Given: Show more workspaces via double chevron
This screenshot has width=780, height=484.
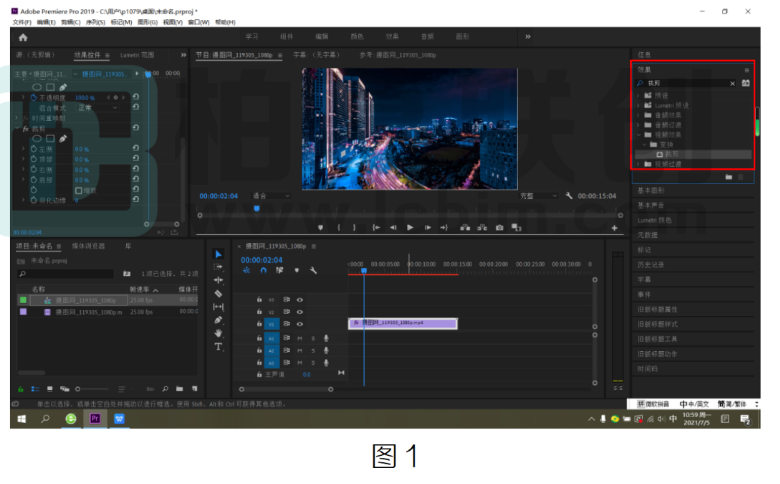Looking at the screenshot, I should 528,36.
